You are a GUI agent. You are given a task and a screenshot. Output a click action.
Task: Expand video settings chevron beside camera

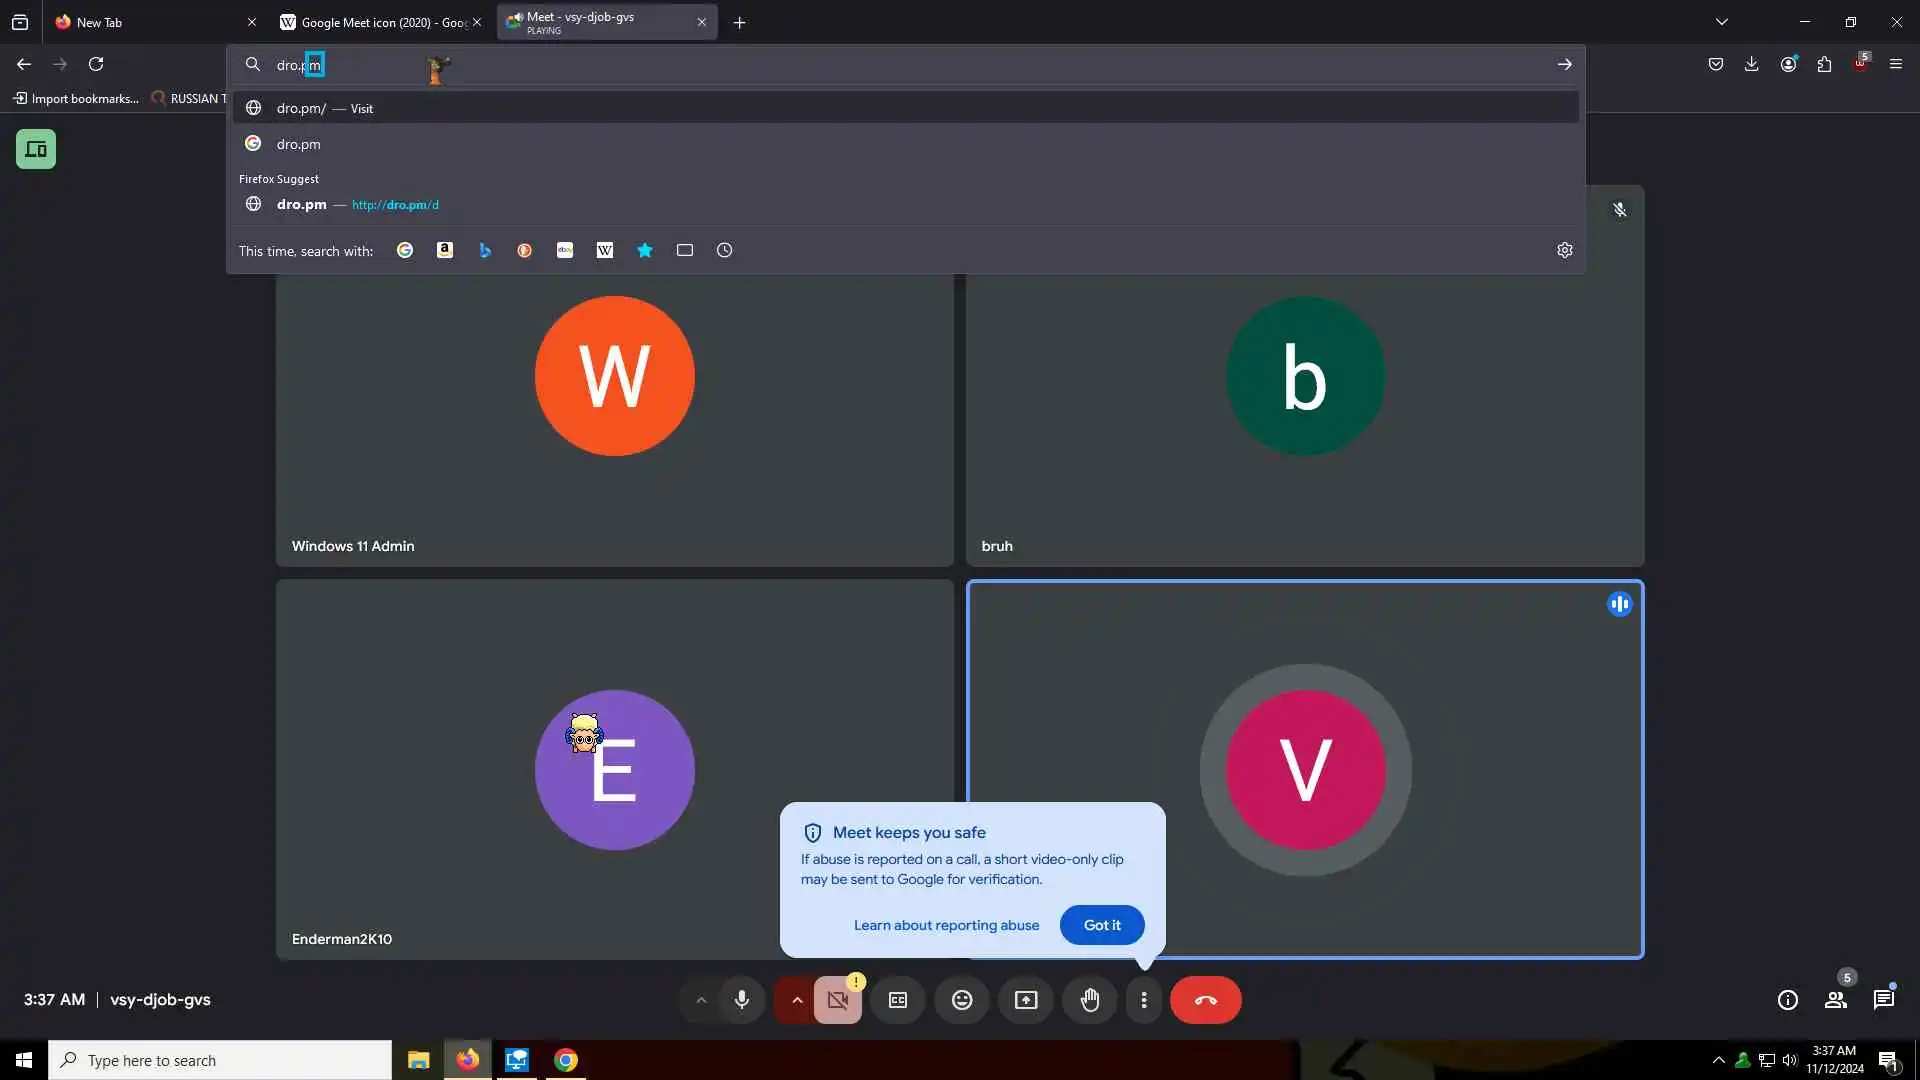[x=797, y=1000]
